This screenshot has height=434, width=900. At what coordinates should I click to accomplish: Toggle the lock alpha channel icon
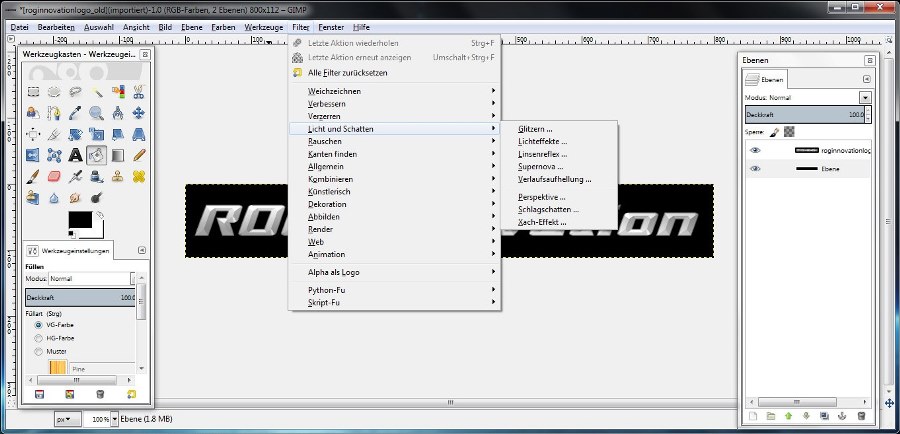click(x=790, y=131)
